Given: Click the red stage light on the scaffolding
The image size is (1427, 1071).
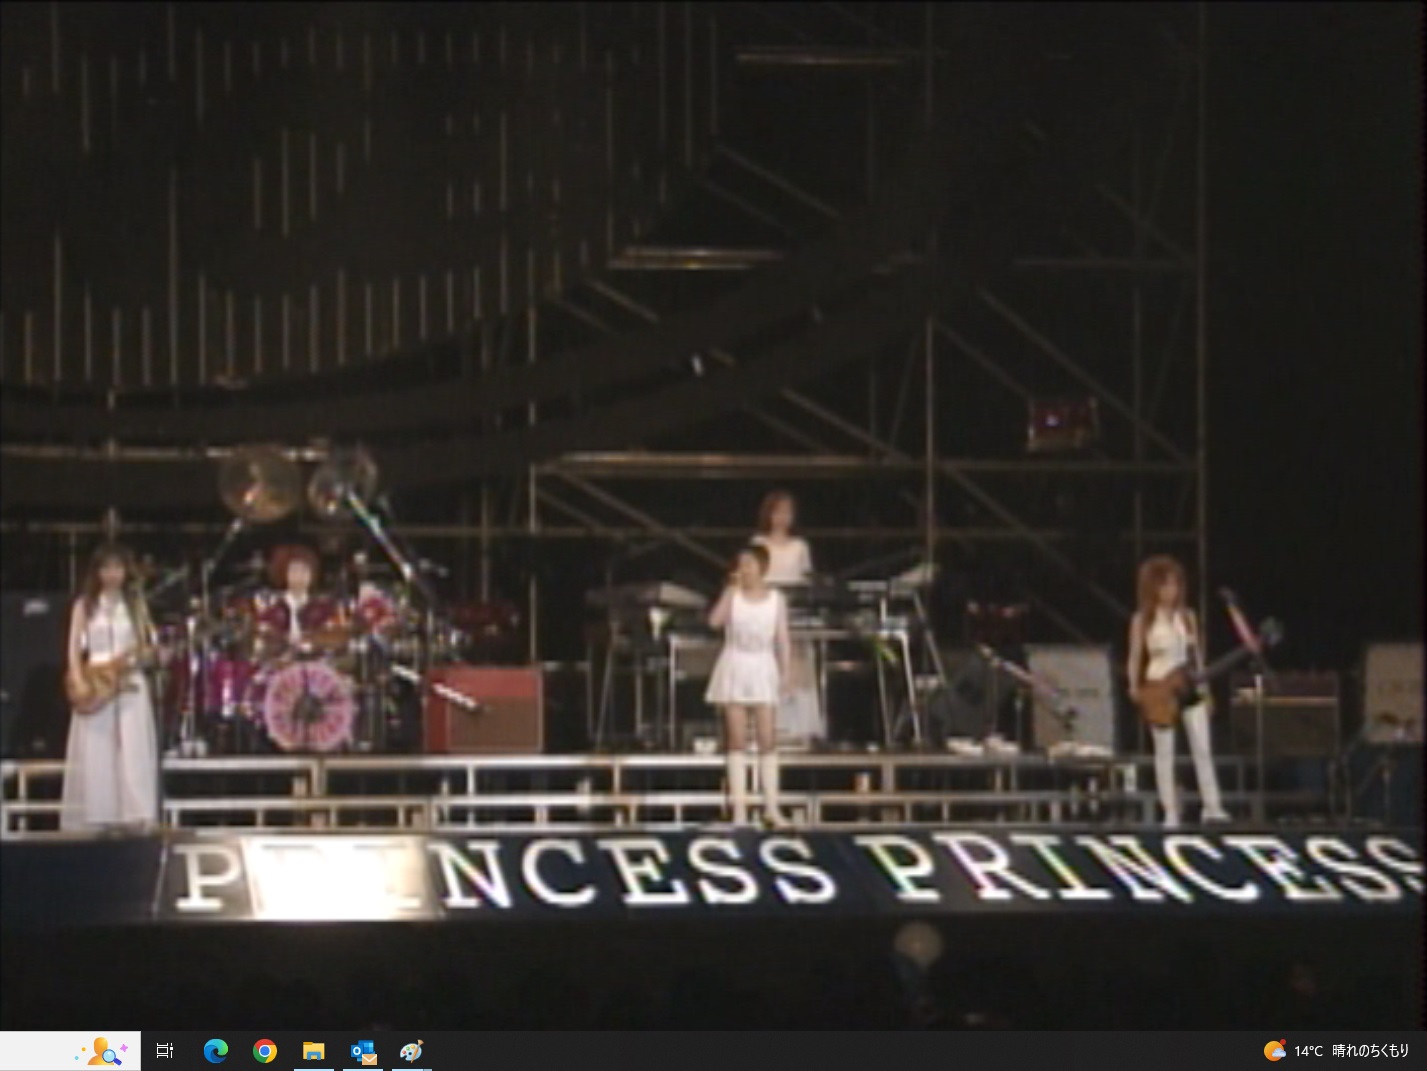Looking at the screenshot, I should coord(1062,423).
